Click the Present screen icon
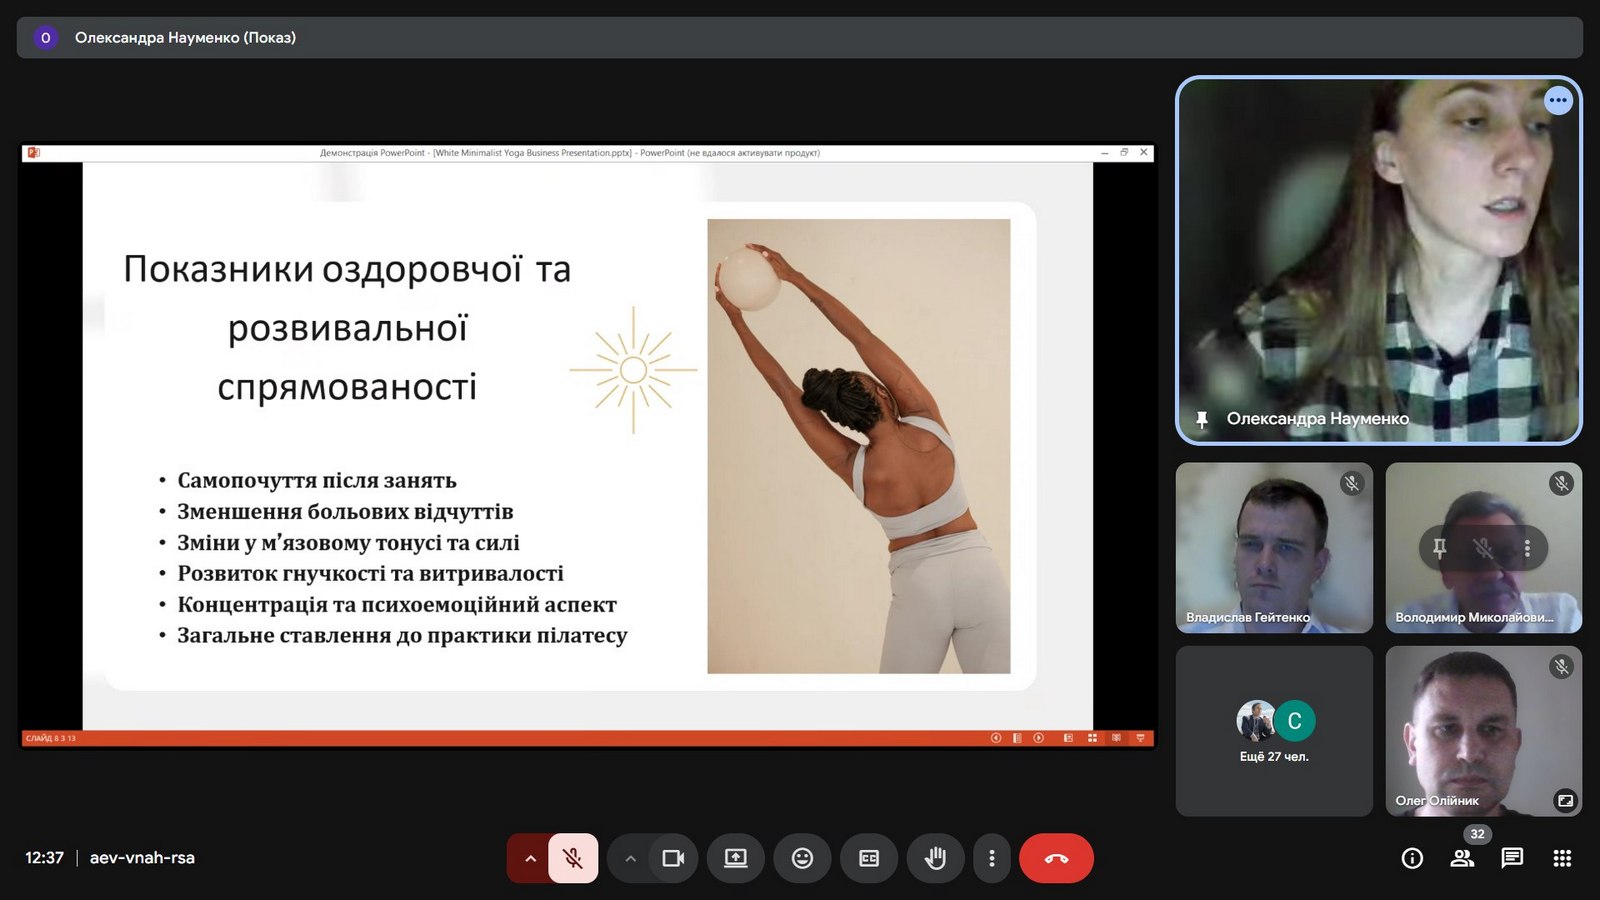 [736, 858]
